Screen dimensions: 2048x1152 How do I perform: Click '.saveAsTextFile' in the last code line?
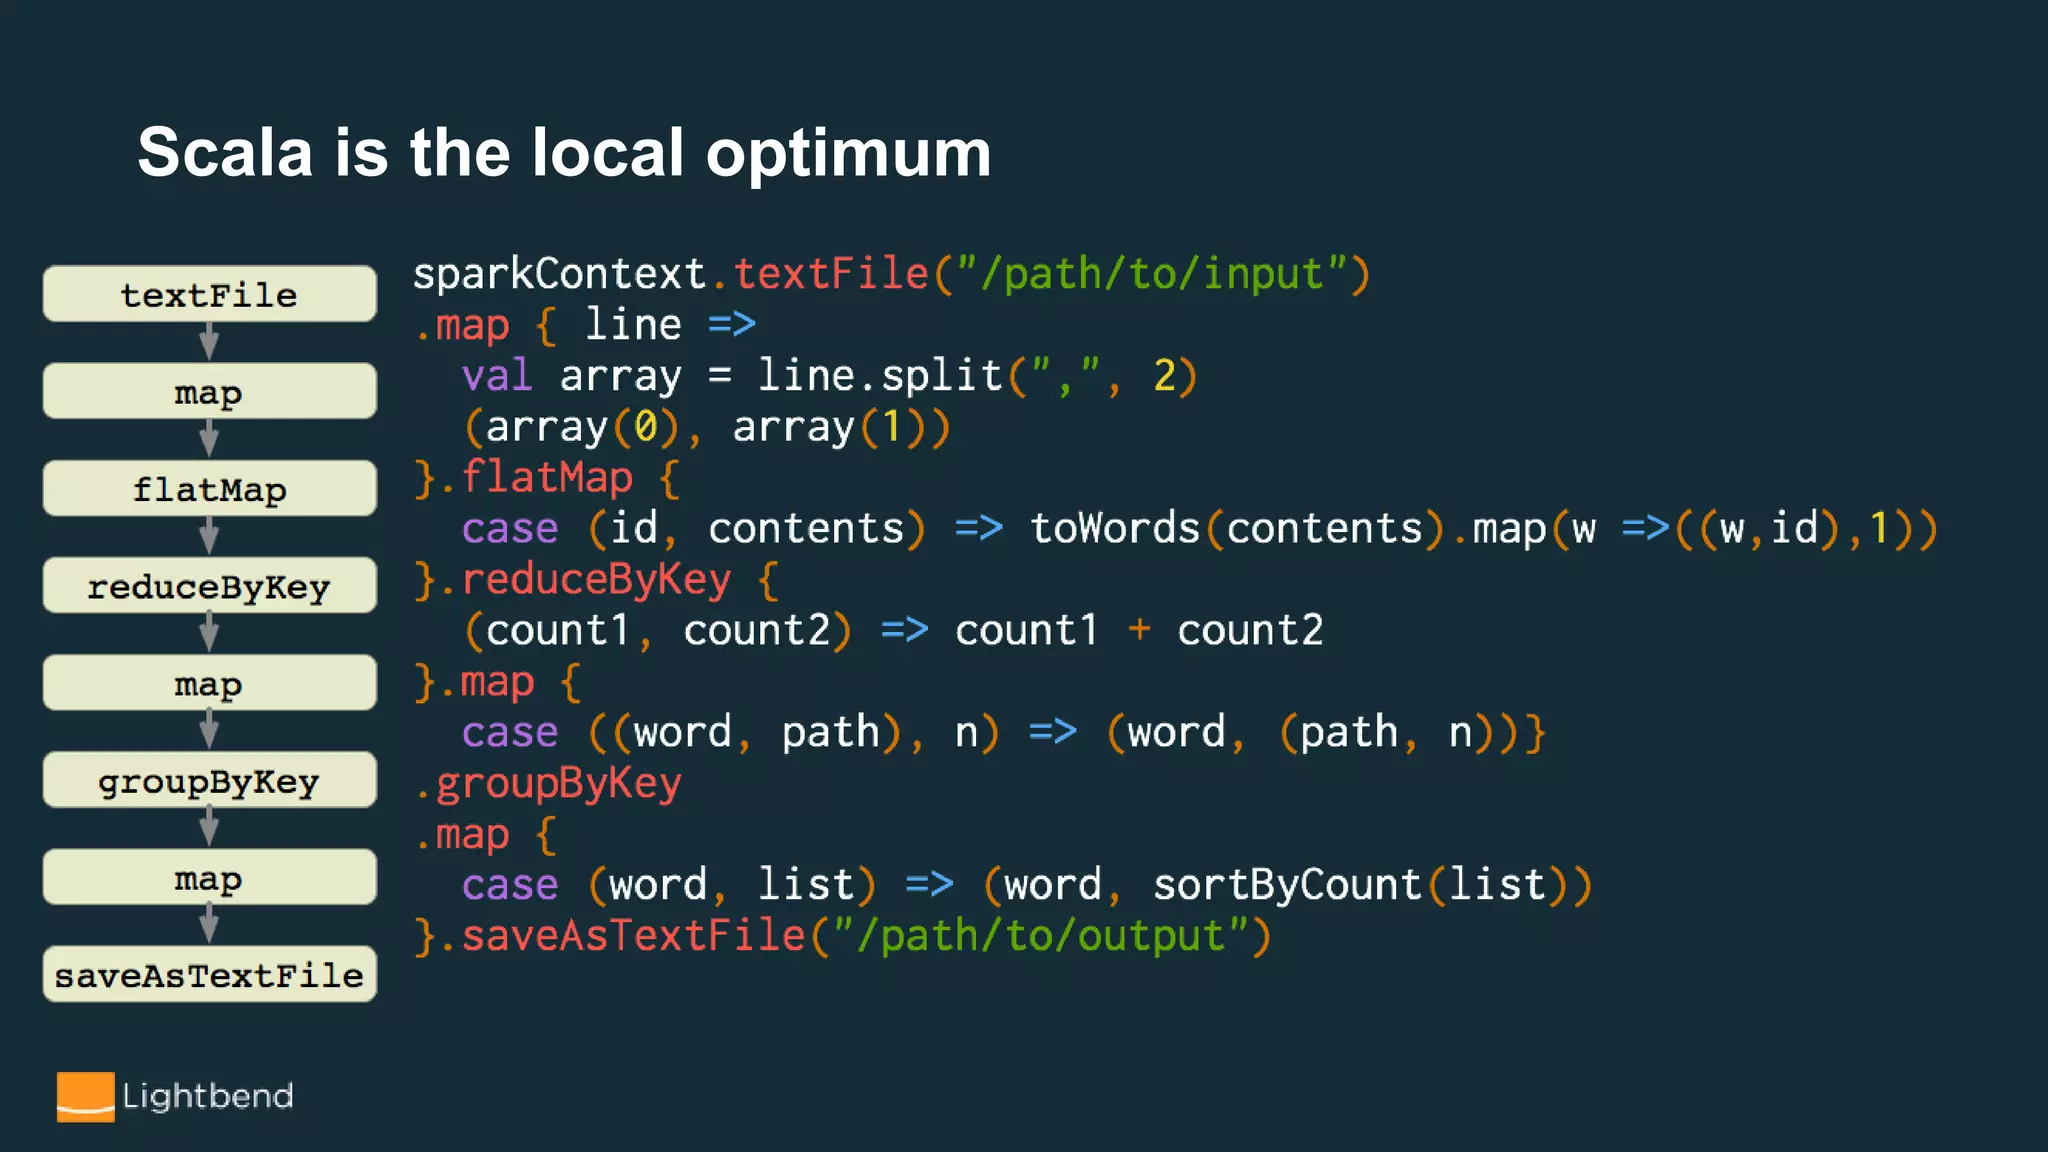[622, 936]
